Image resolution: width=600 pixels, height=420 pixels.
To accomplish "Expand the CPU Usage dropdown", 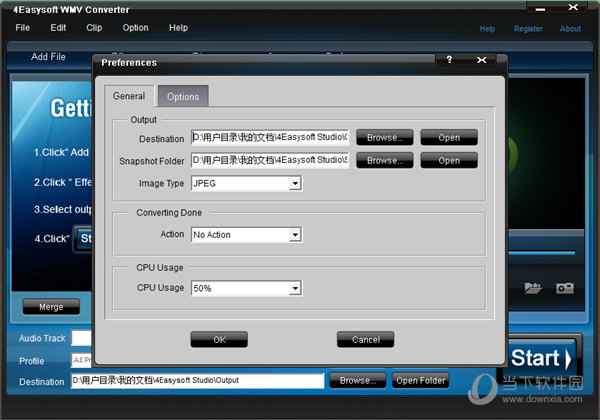I will pos(295,288).
